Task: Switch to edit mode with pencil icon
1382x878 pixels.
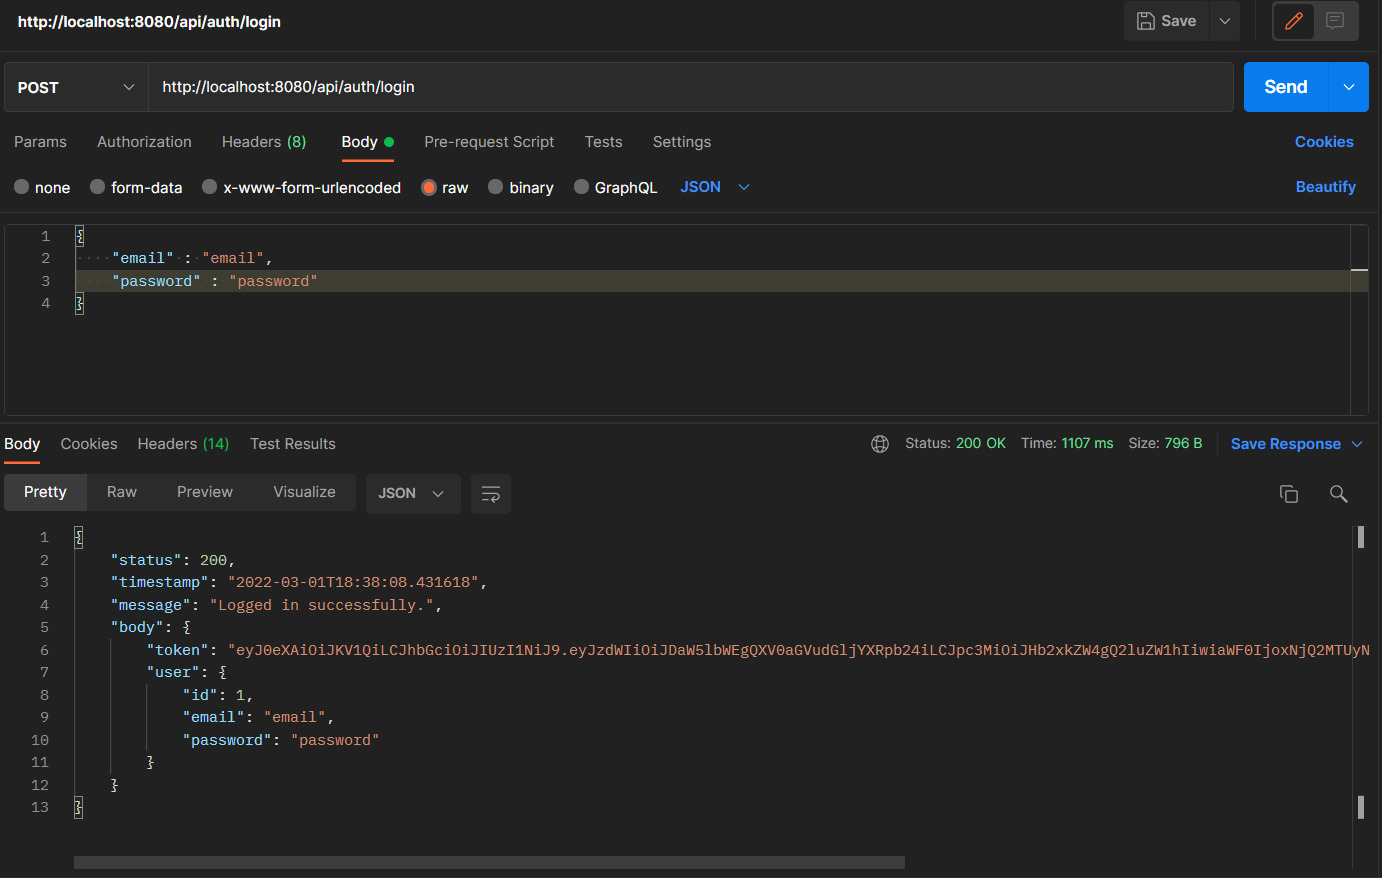Action: [x=1294, y=21]
